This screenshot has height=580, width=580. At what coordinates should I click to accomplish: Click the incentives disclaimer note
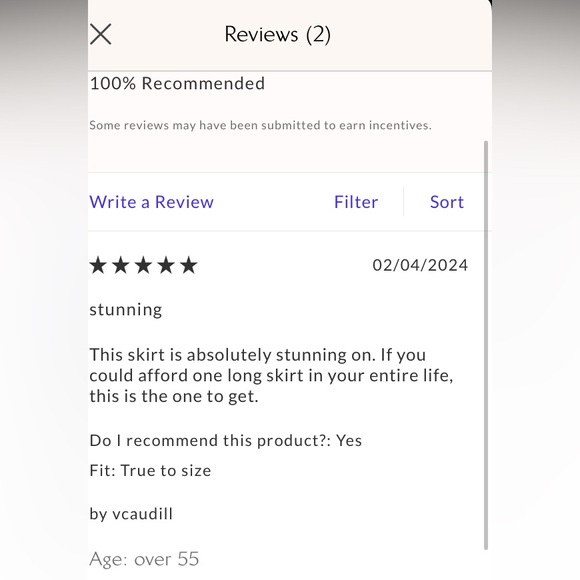[x=260, y=125]
